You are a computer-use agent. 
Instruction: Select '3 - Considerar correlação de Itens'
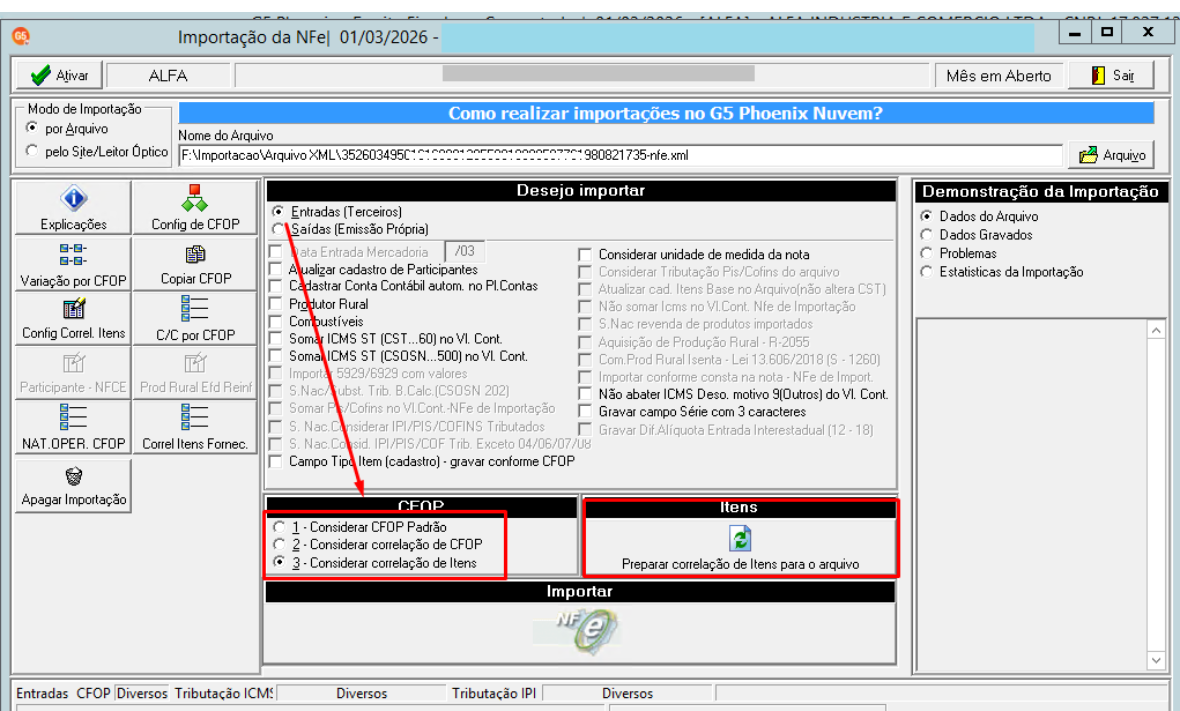[279, 562]
